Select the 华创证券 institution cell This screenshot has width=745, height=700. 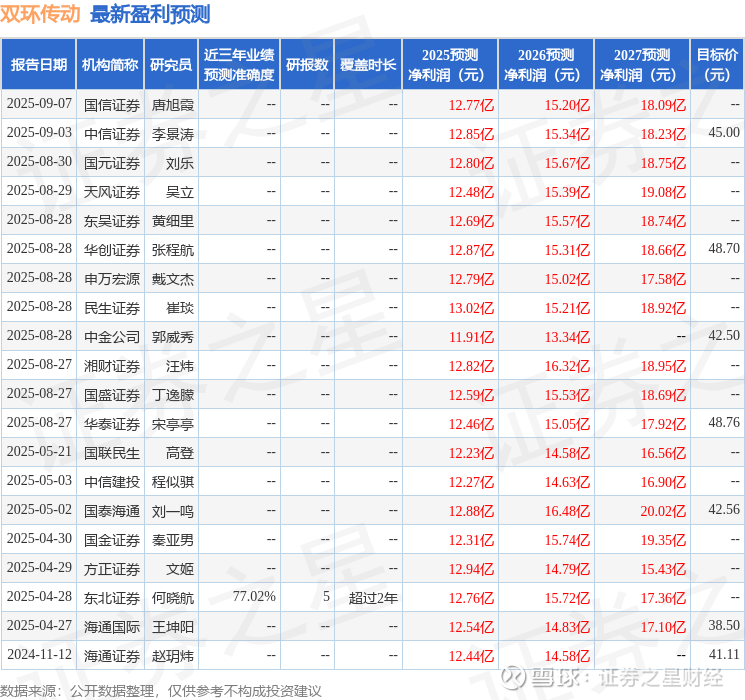(x=112, y=250)
